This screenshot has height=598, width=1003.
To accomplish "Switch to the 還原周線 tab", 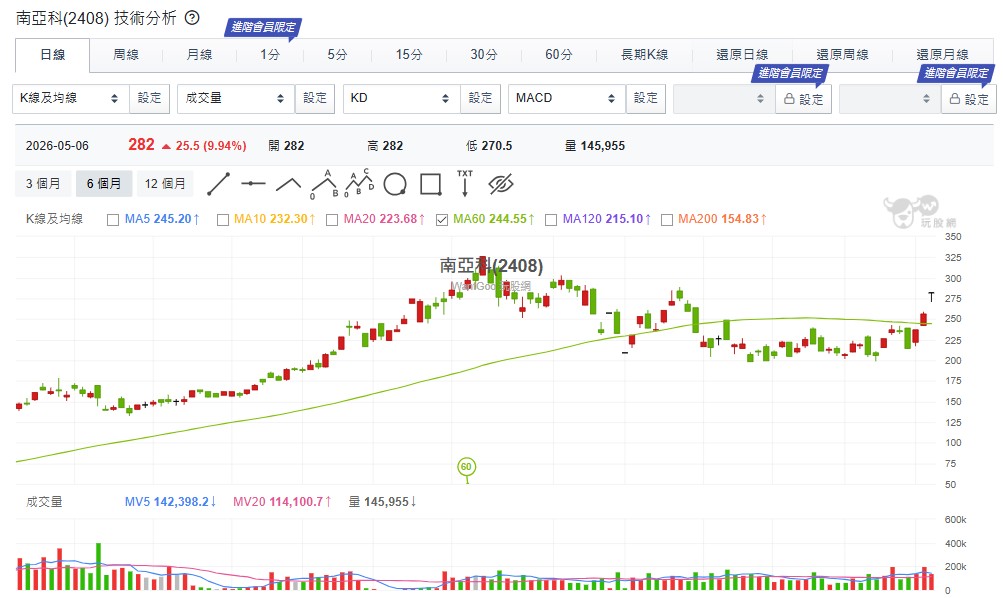I will (842, 55).
